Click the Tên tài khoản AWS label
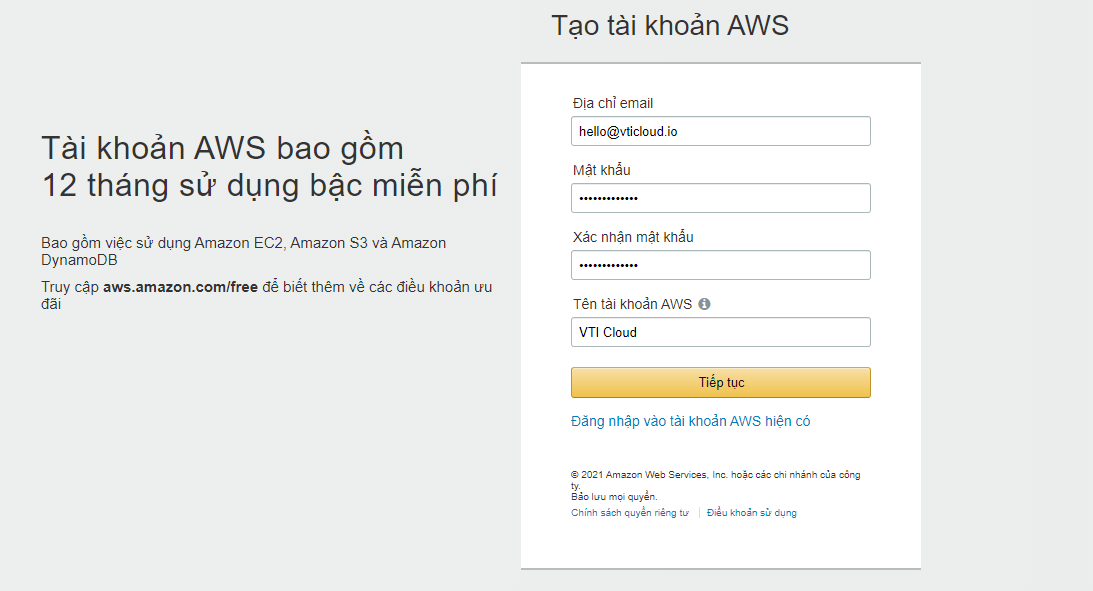 point(632,304)
